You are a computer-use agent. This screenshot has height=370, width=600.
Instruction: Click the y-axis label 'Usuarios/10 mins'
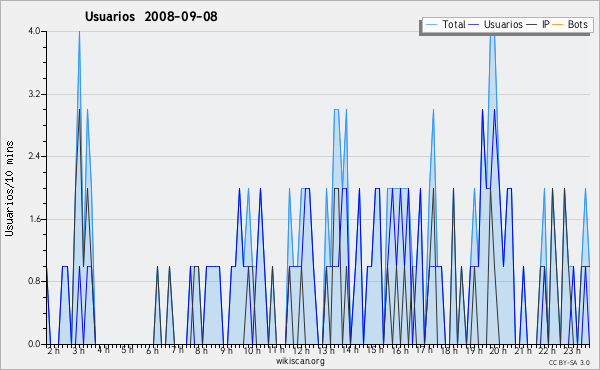tap(9, 188)
